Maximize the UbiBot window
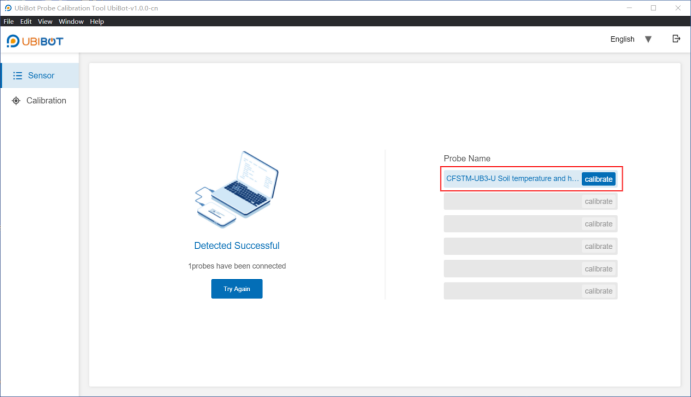The height and width of the screenshot is (397, 691). [x=654, y=8]
